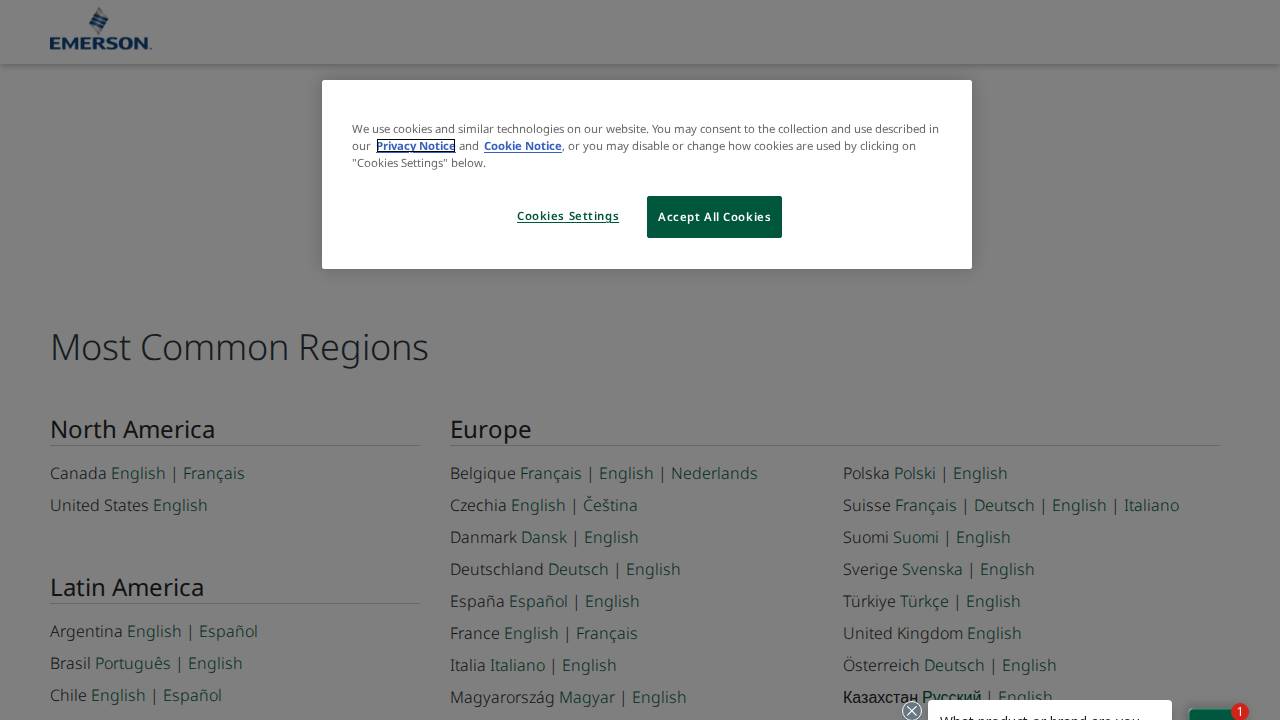View the Cookie Notice
This screenshot has width=1280, height=720.
pos(522,146)
